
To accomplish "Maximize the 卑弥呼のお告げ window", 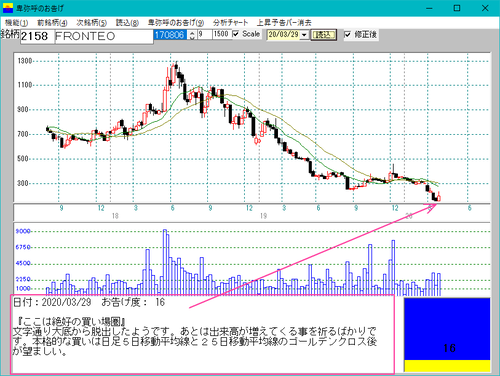I will point(457,8).
